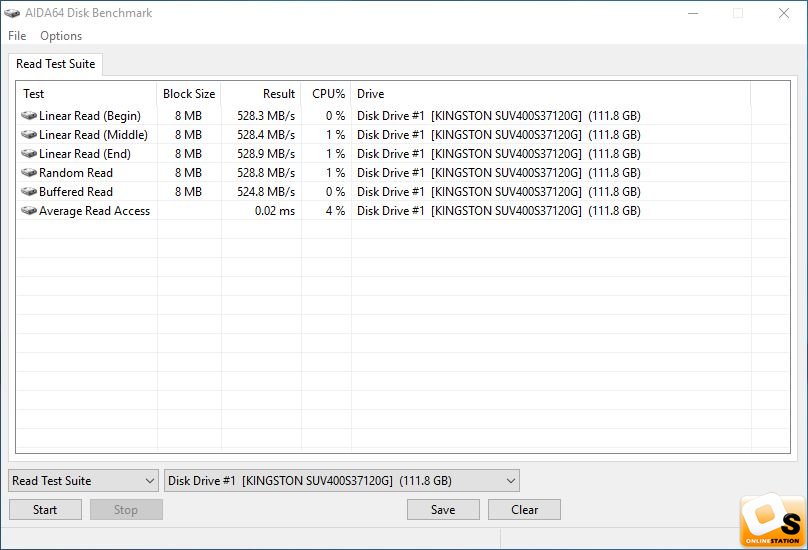
Task: Click the AIDA64 title bar app icon
Action: [x=12, y=13]
